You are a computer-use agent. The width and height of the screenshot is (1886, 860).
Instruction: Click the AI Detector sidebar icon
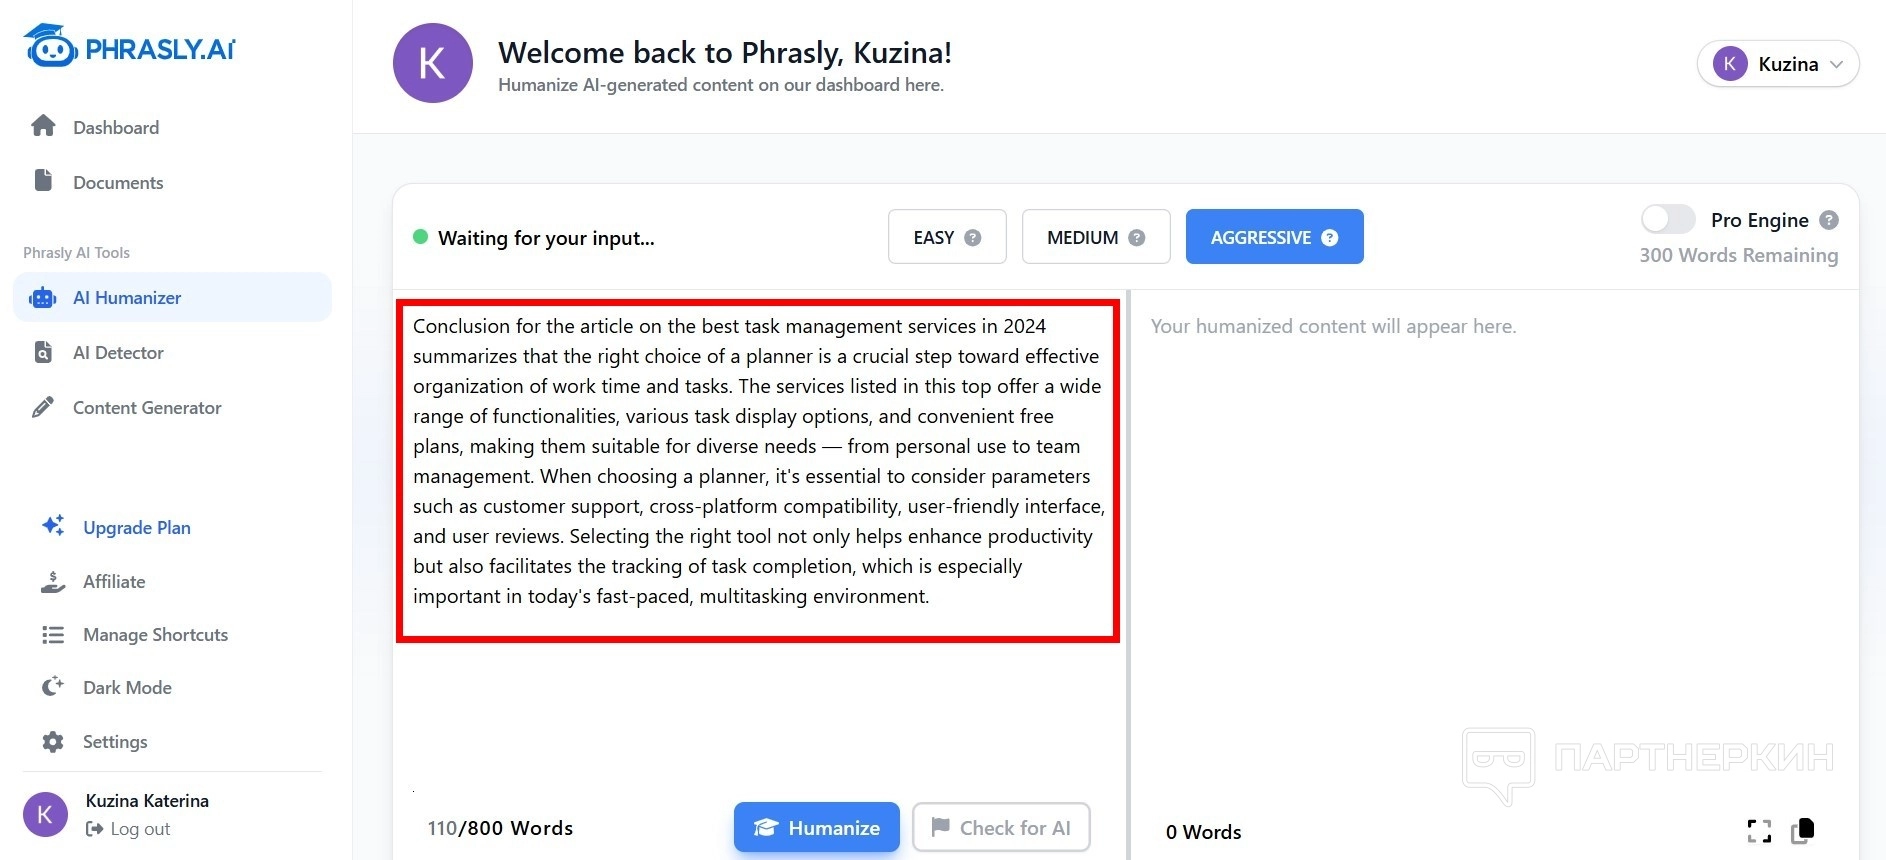click(43, 352)
